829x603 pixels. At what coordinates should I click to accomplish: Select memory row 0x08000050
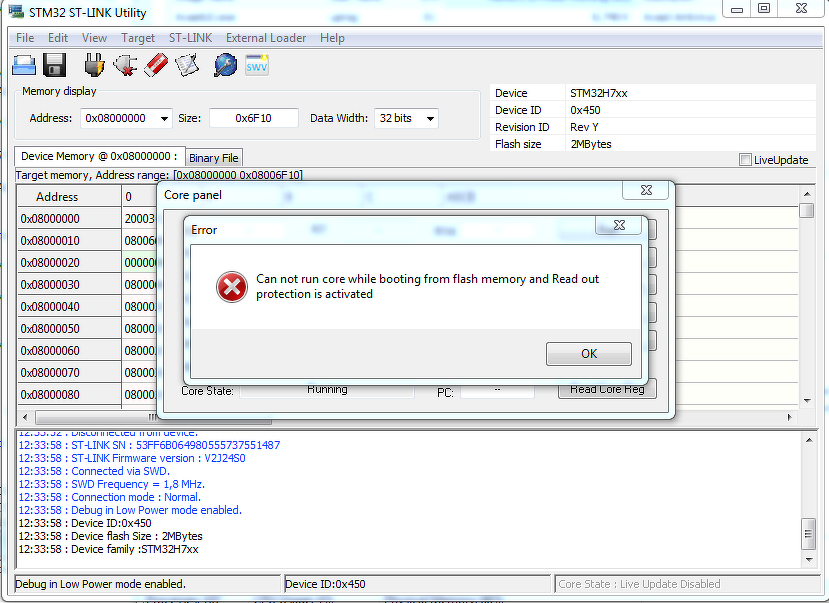coord(69,329)
